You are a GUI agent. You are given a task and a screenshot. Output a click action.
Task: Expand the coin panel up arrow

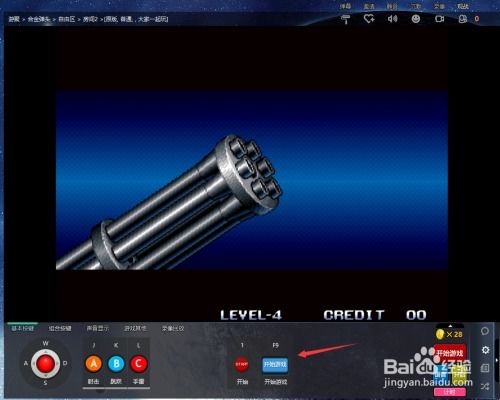tap(450, 326)
